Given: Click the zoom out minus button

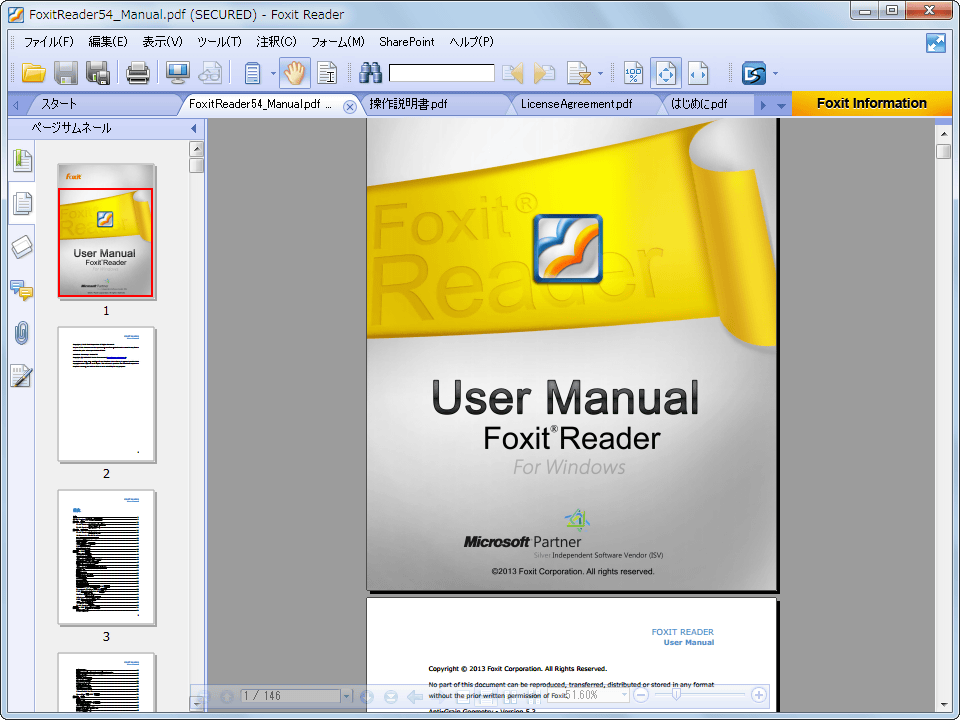Looking at the screenshot, I should click(641, 696).
